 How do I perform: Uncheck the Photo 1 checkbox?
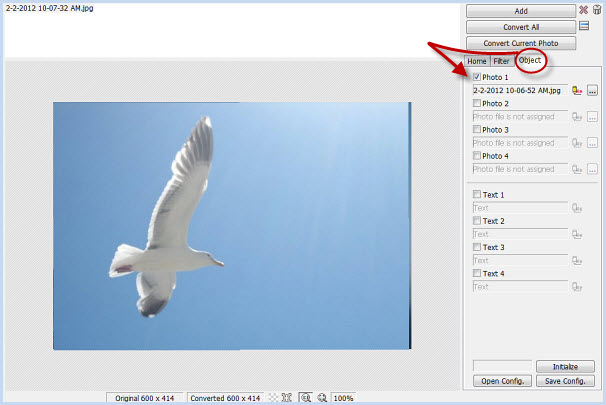(x=477, y=77)
